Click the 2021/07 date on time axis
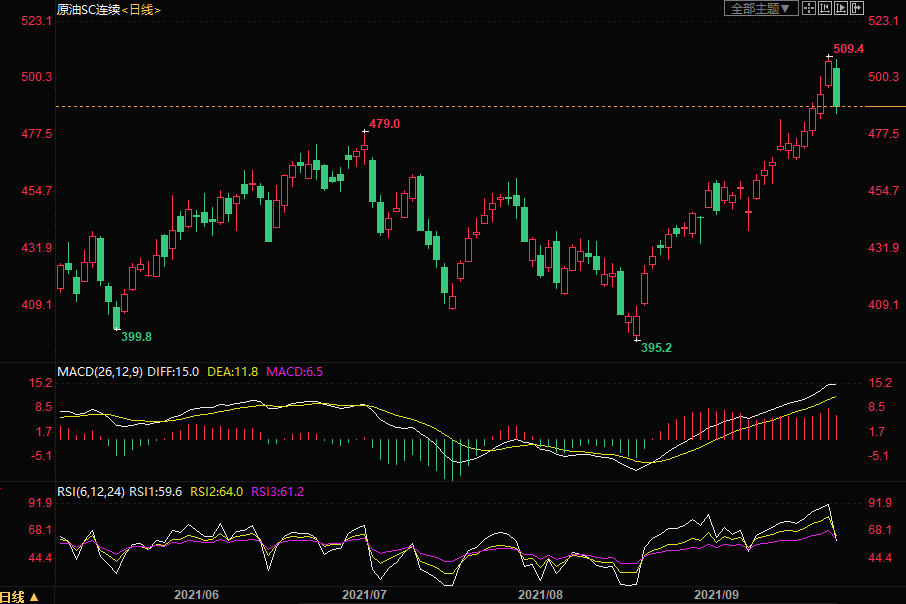 click(364, 594)
